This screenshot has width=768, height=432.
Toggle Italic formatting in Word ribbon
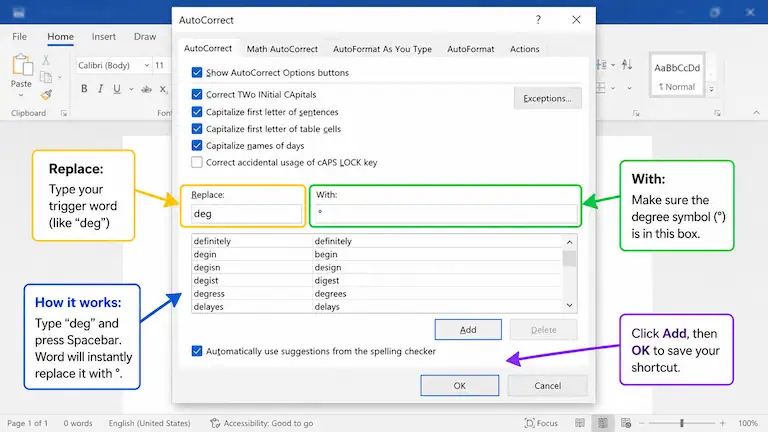pyautogui.click(x=100, y=89)
